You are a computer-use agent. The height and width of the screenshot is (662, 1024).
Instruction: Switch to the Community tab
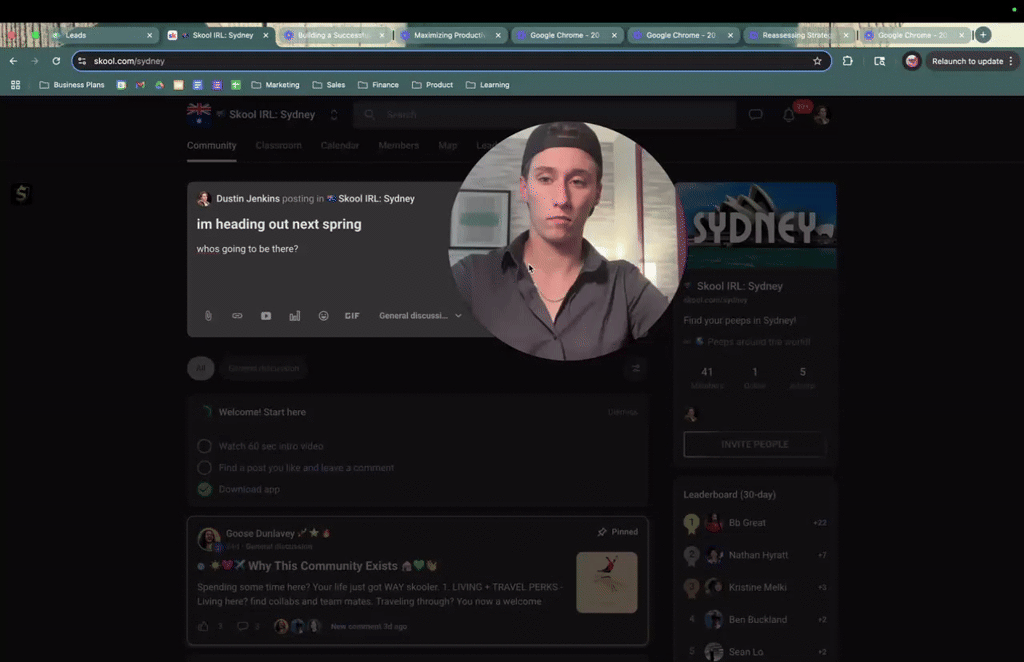tap(212, 146)
